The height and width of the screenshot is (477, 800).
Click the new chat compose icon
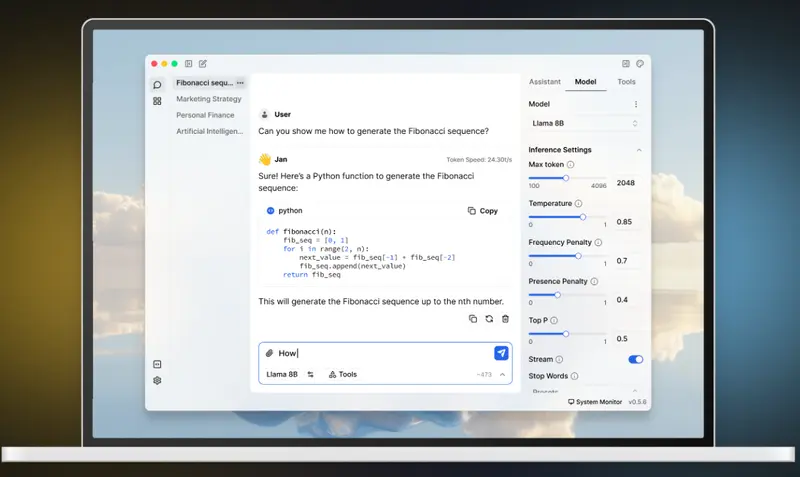203,63
